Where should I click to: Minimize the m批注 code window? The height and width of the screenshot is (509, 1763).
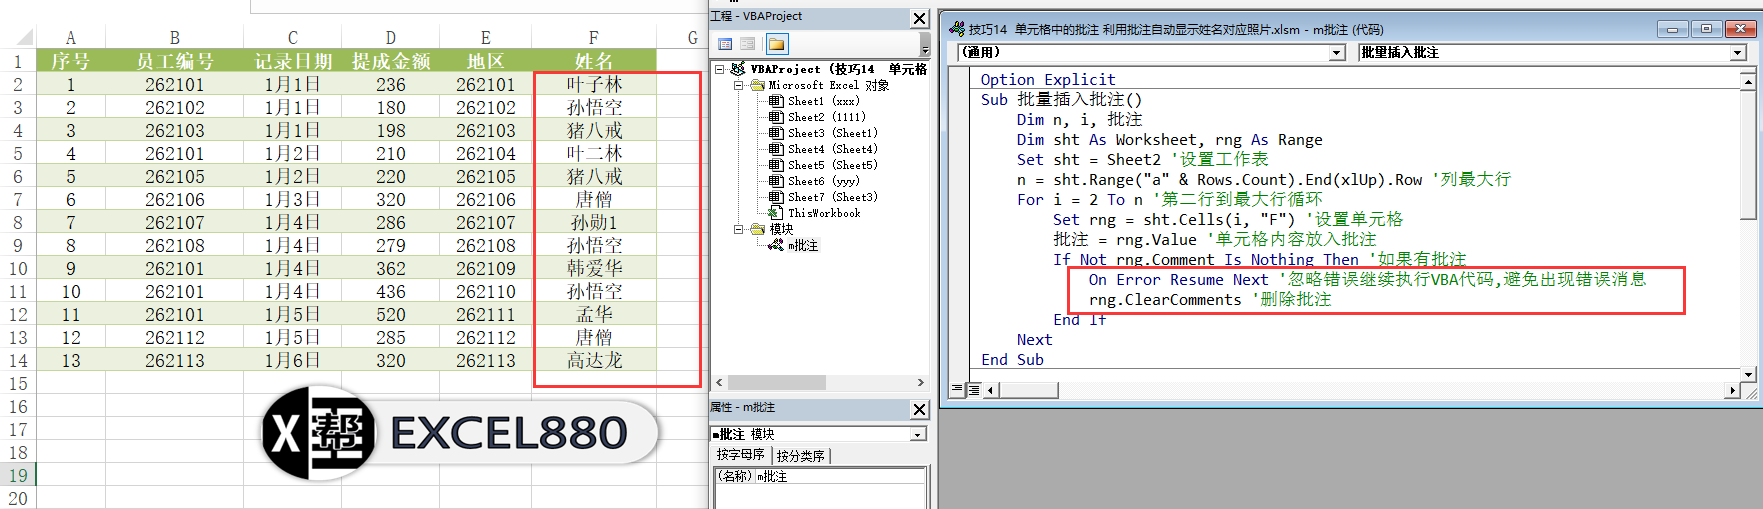click(x=1672, y=29)
